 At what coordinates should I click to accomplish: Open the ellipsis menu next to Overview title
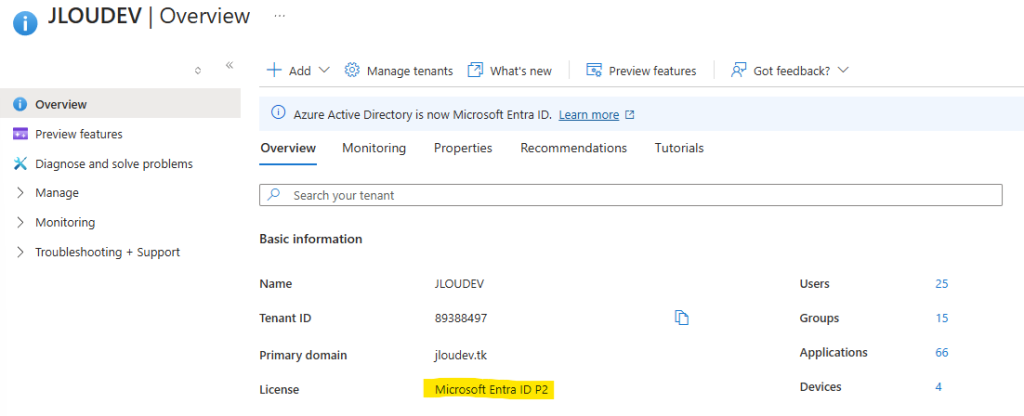click(280, 16)
